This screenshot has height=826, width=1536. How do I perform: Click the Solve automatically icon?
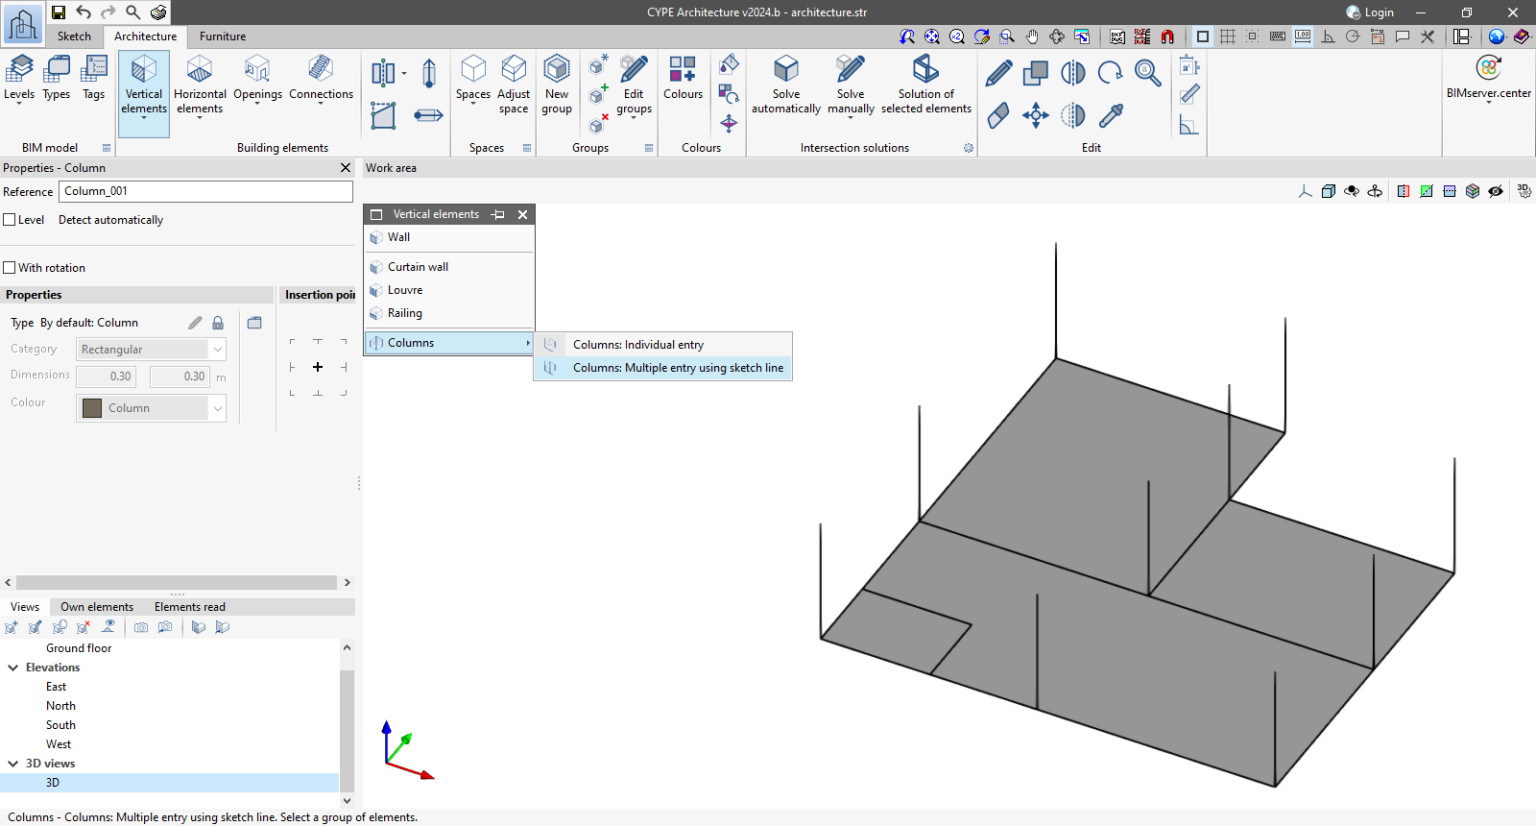click(x=786, y=84)
